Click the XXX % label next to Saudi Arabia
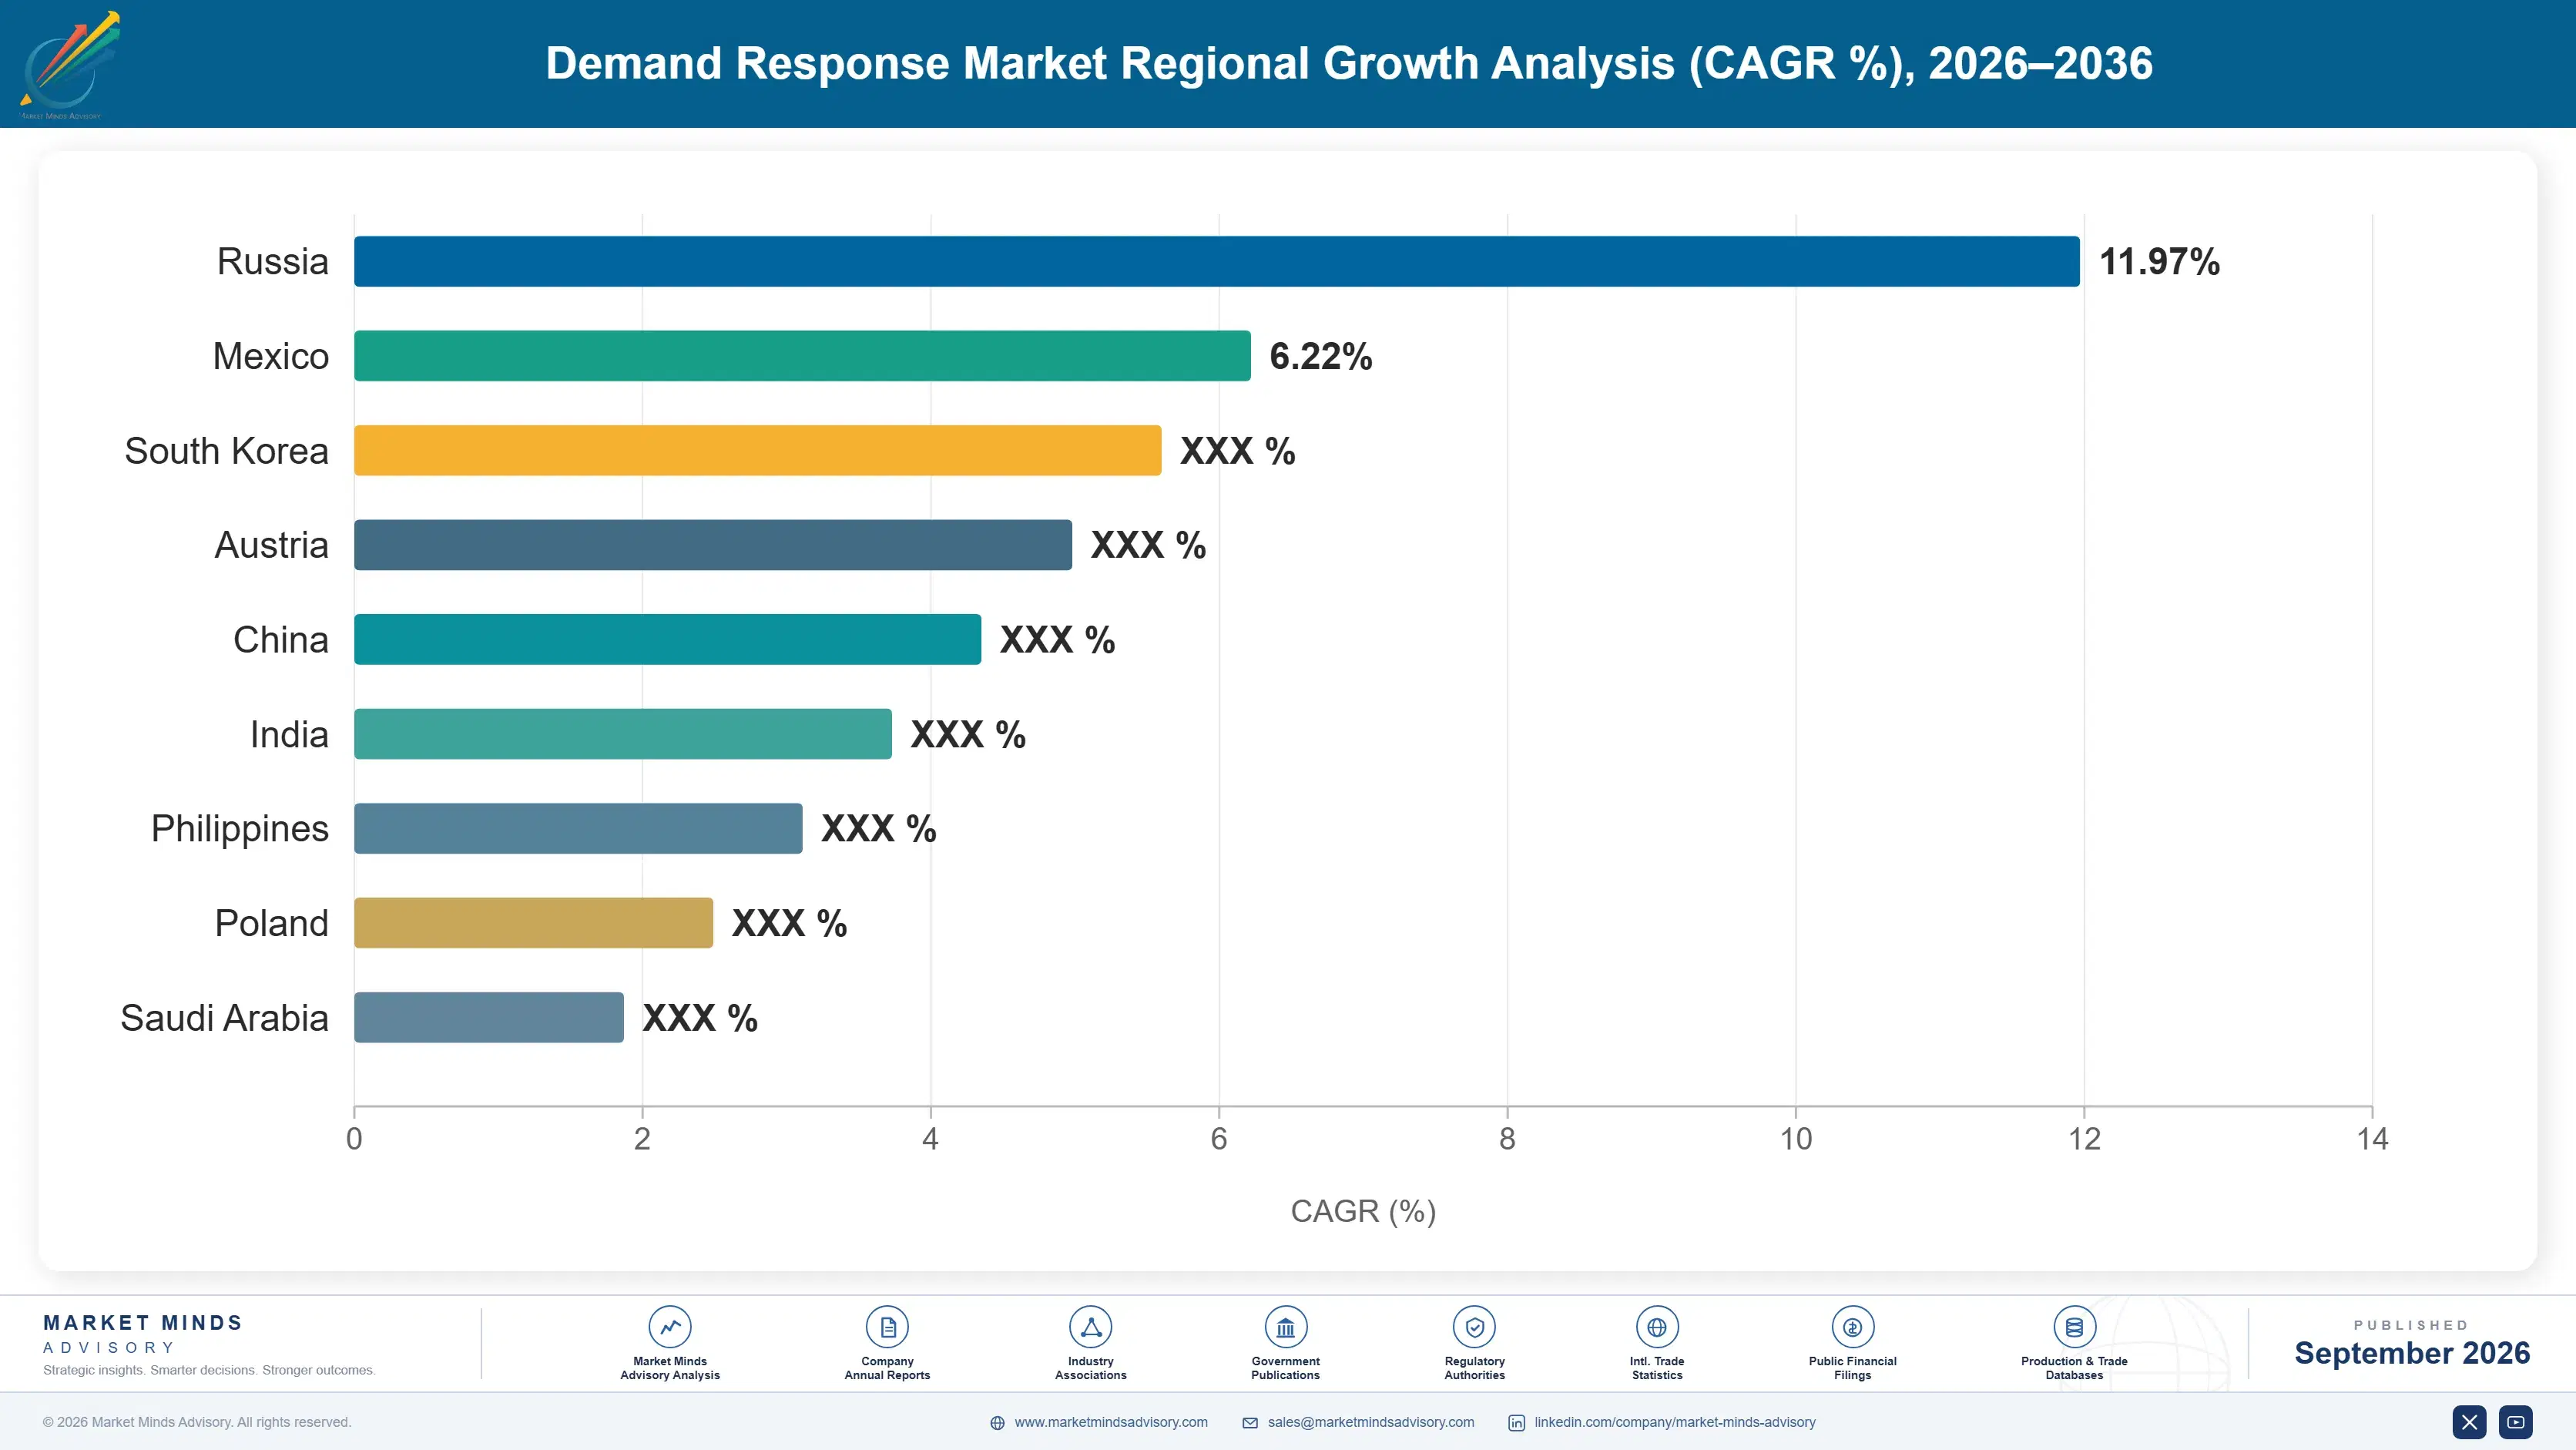The height and width of the screenshot is (1450, 2576). tap(700, 1018)
